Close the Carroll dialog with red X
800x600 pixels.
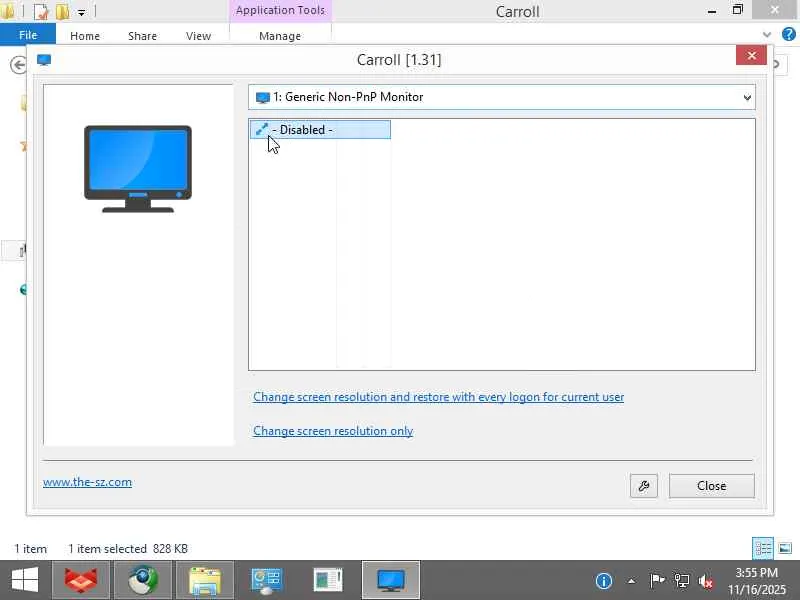pos(751,55)
